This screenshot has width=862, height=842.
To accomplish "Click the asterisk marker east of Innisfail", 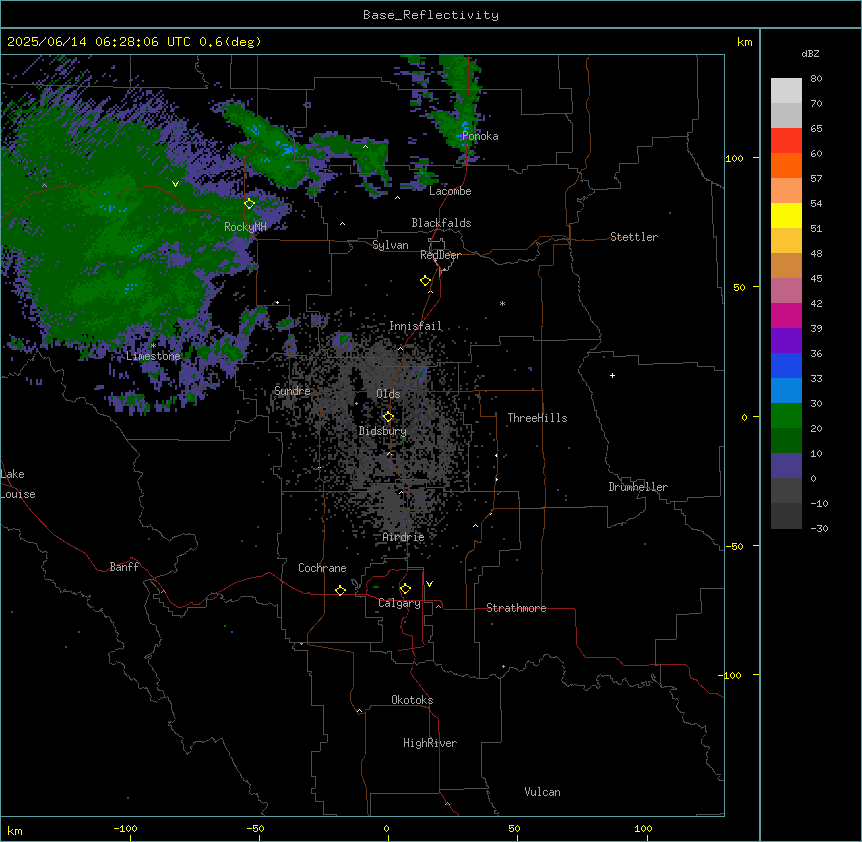I will tap(502, 303).
